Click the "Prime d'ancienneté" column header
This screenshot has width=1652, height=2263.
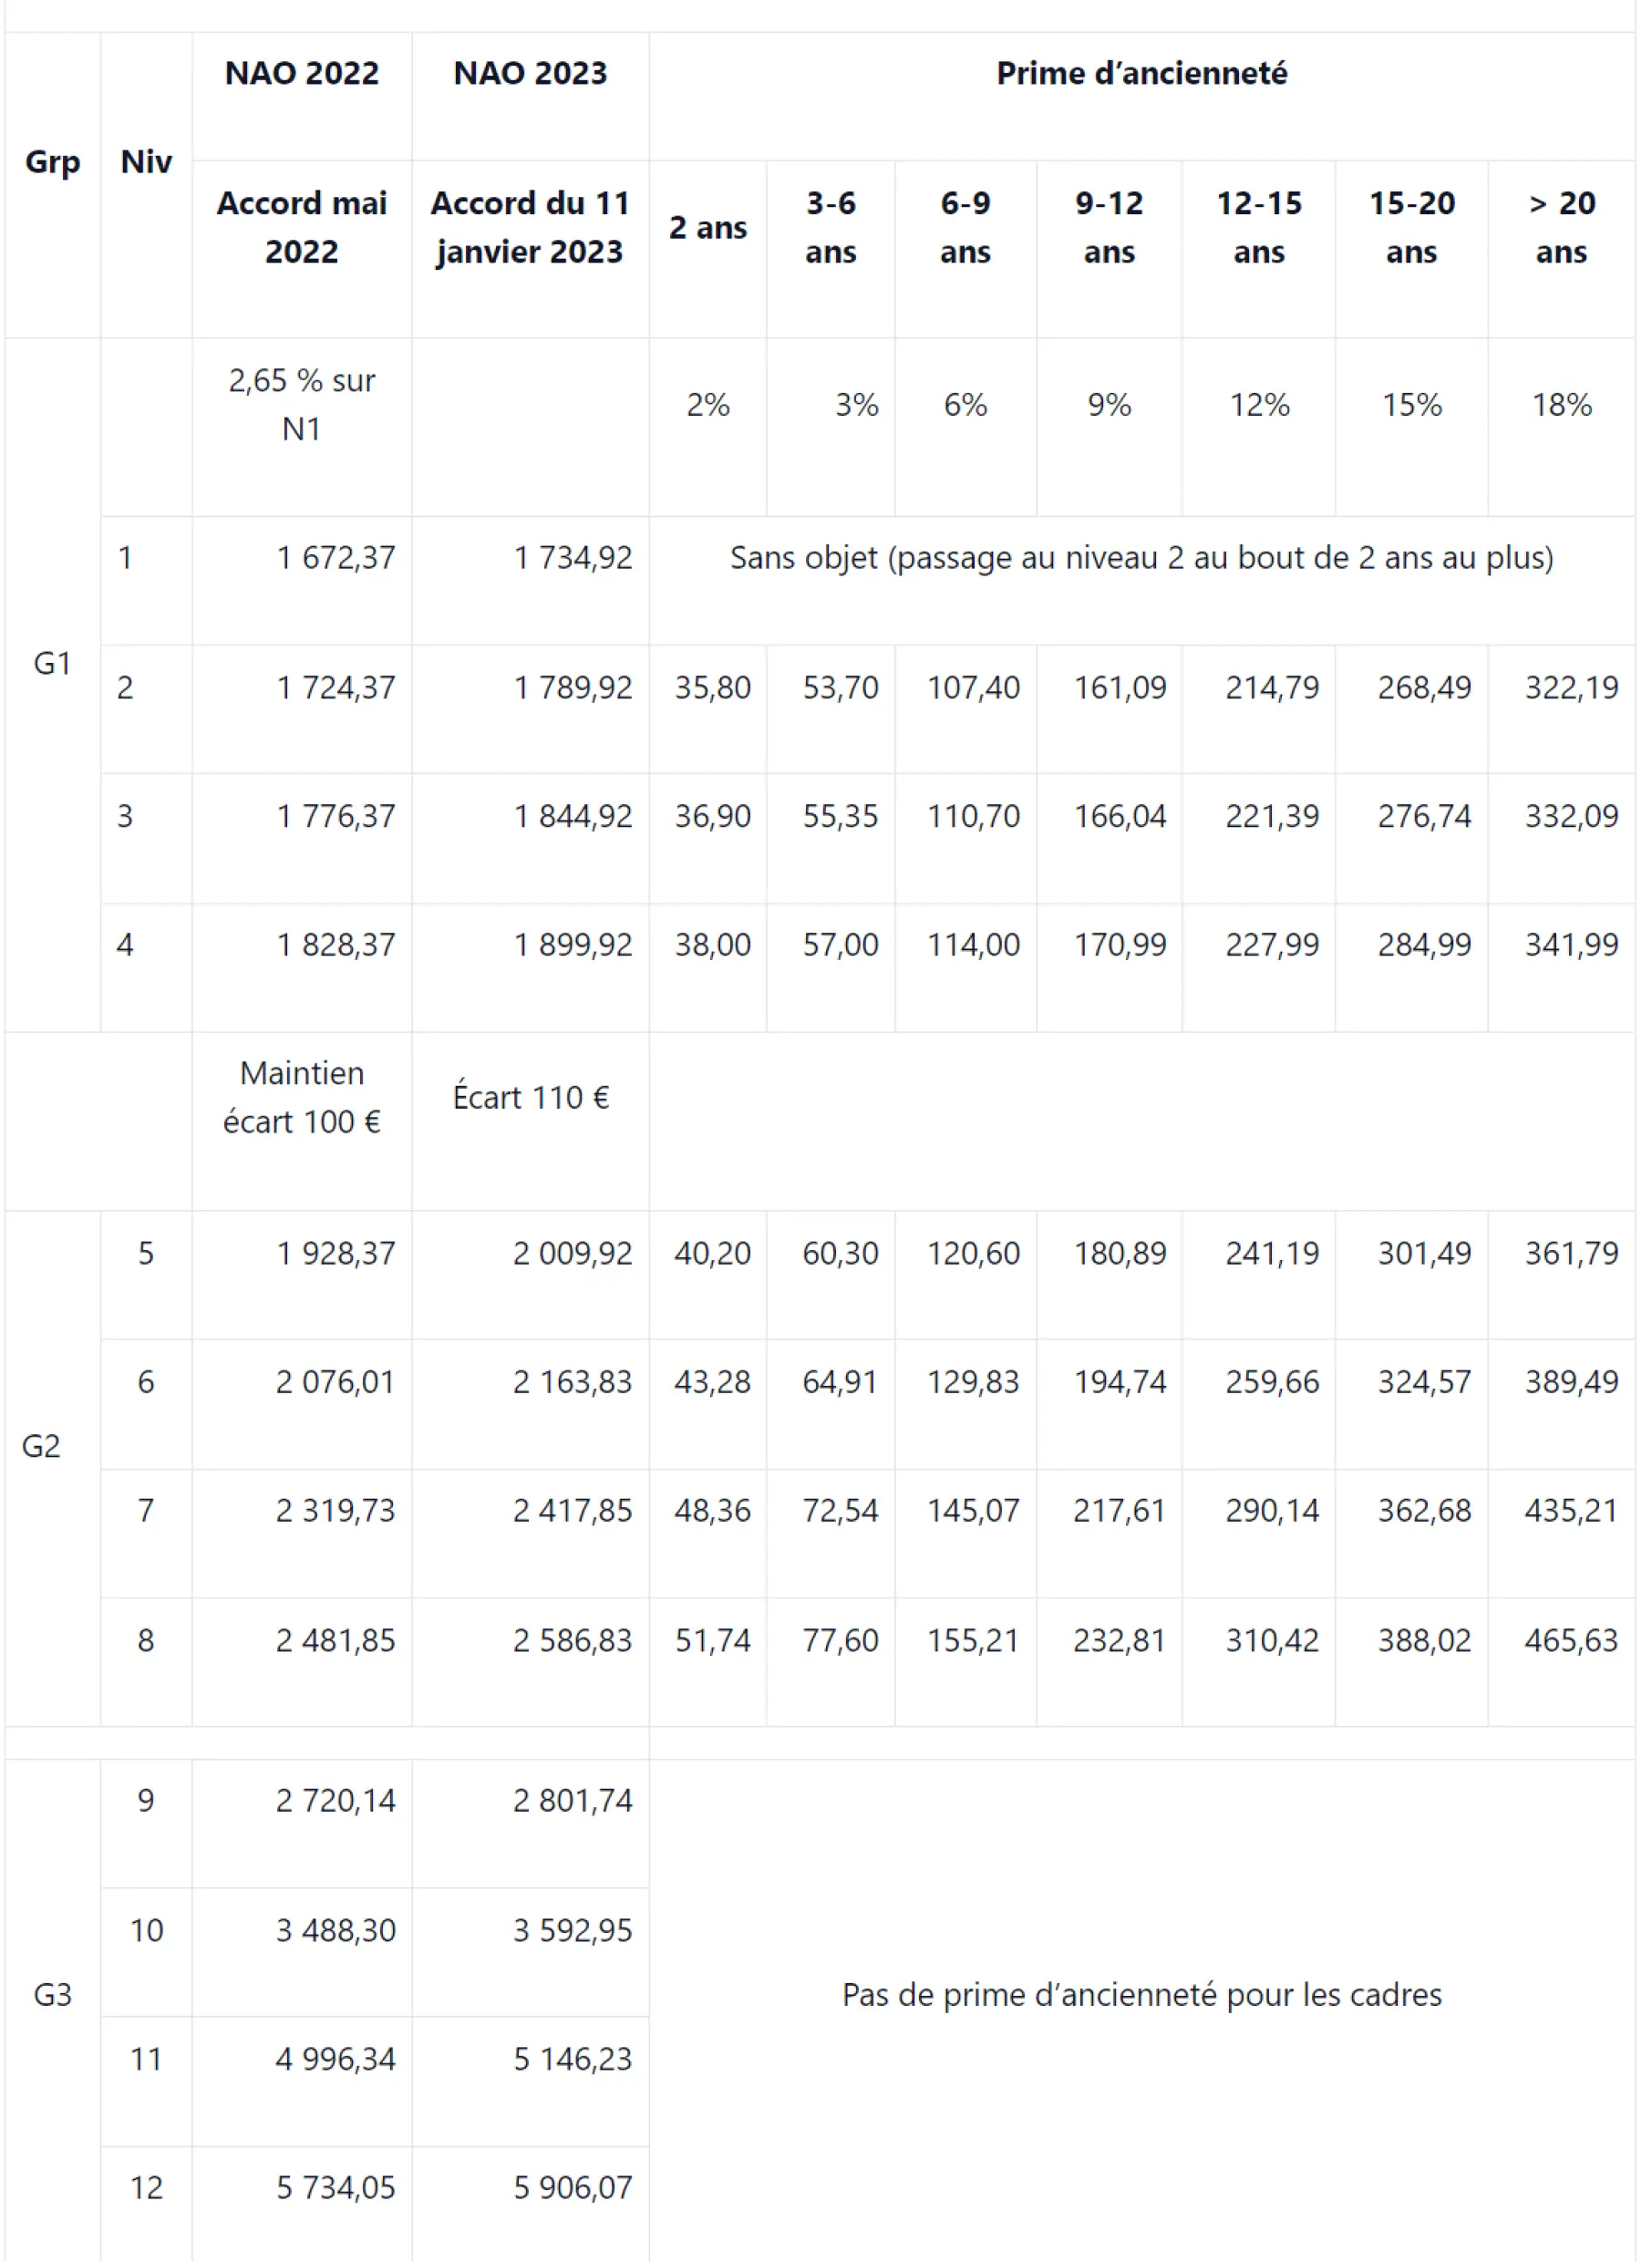[1141, 74]
